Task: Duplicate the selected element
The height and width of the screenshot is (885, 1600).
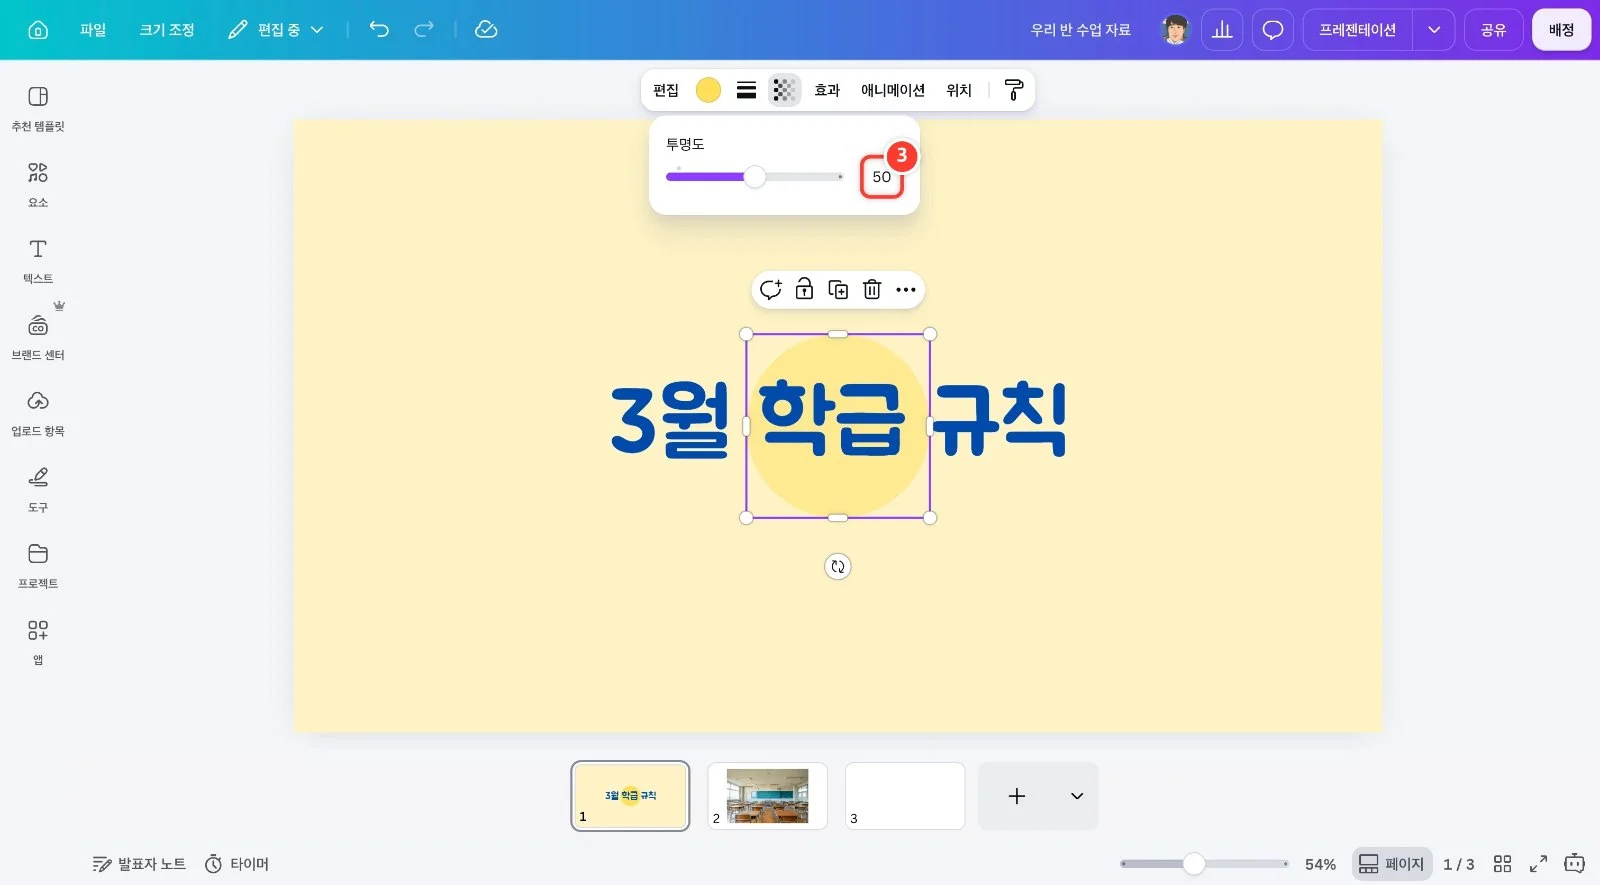Action: pos(838,290)
